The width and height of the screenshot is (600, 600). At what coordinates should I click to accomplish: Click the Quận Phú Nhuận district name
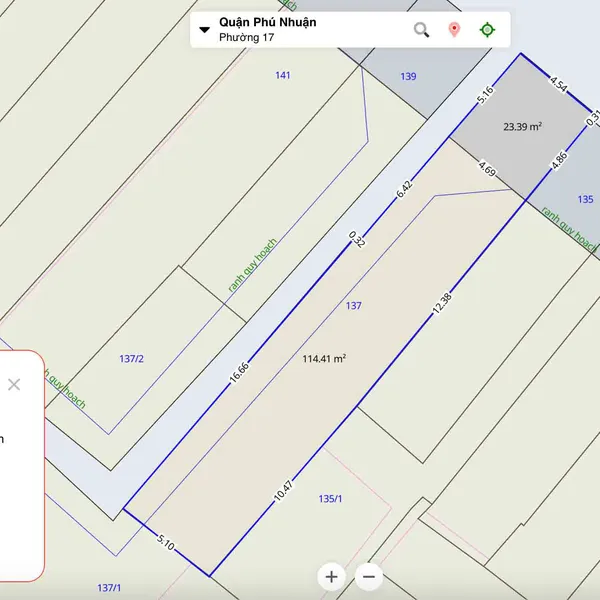(x=267, y=22)
